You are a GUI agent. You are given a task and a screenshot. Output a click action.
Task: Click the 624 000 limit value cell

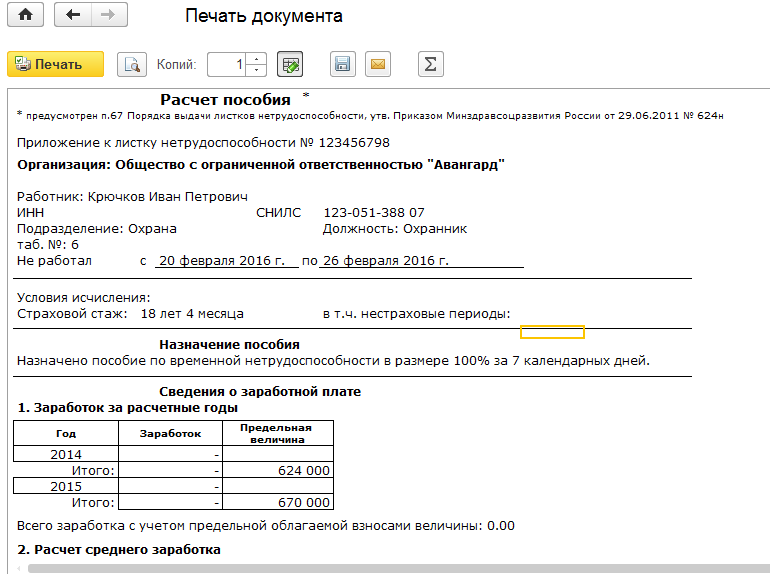[x=277, y=470]
